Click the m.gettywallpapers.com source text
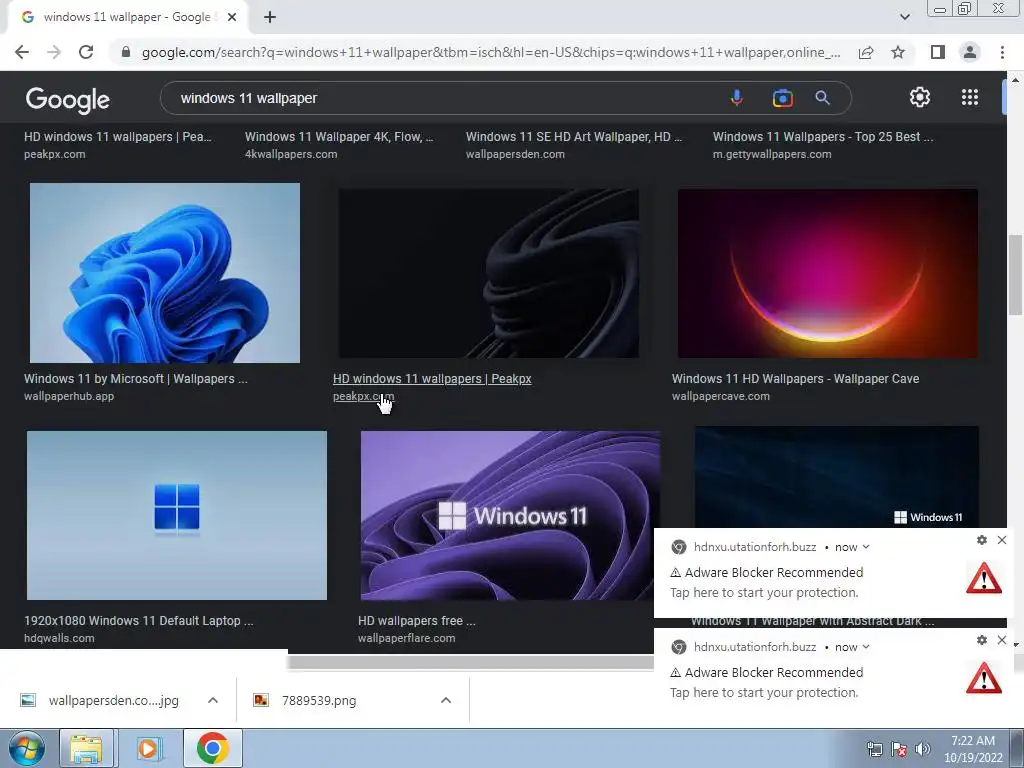 point(772,154)
